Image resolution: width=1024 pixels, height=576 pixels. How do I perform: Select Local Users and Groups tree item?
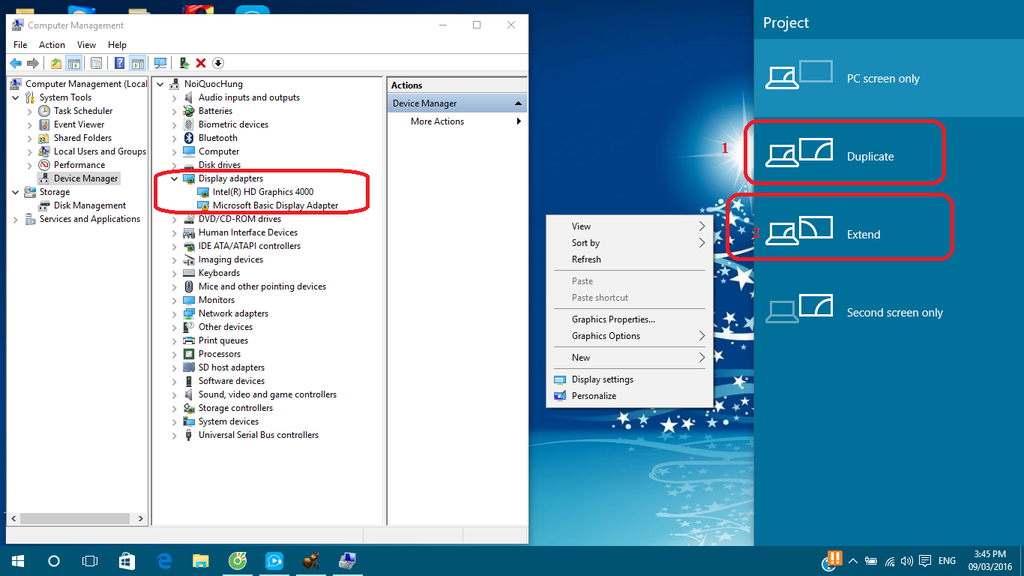pos(100,152)
